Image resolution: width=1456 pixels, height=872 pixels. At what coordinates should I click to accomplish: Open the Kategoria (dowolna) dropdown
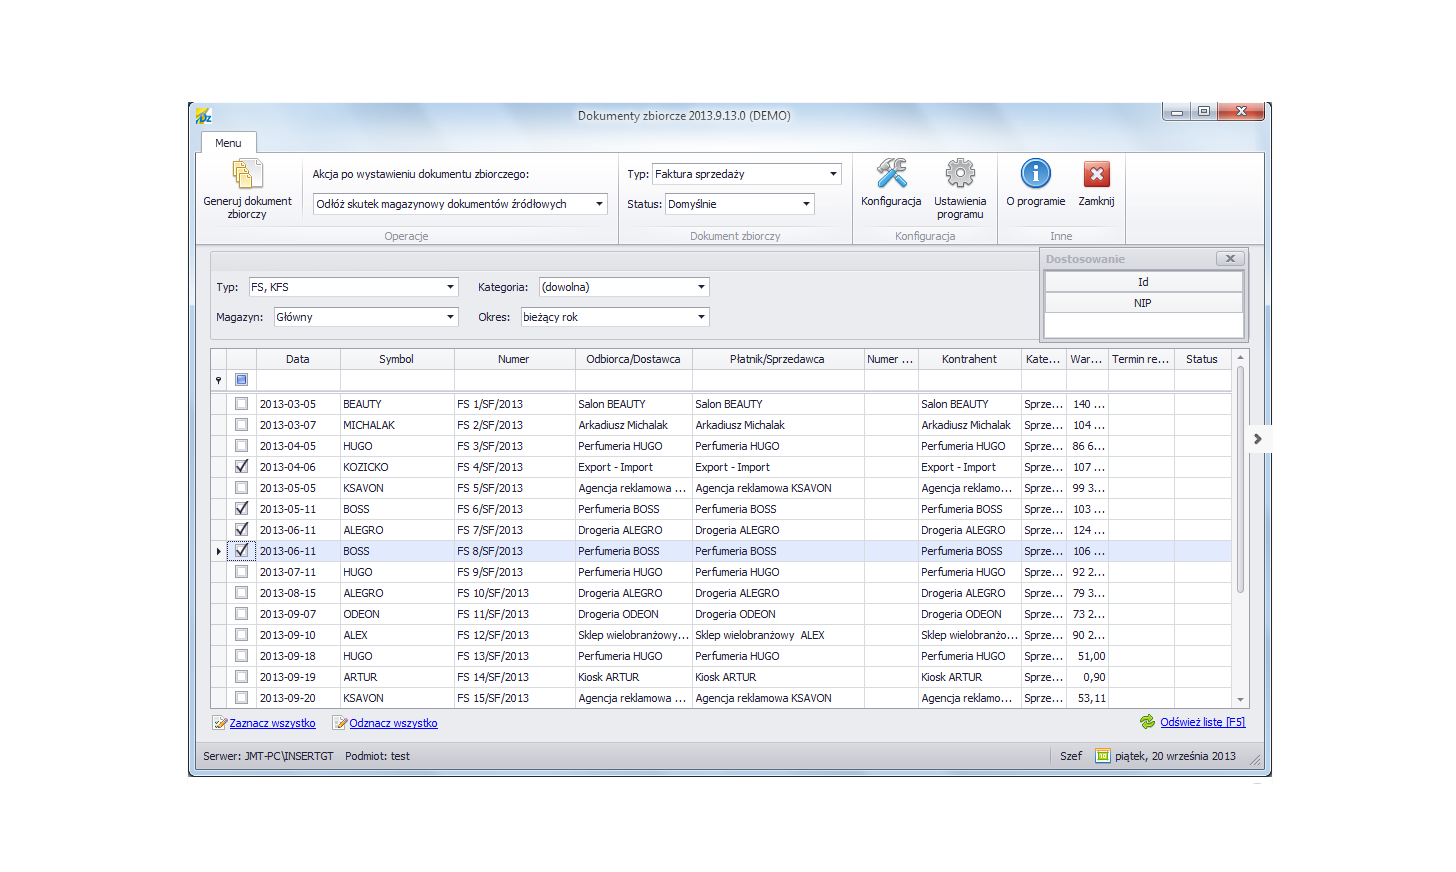click(701, 287)
